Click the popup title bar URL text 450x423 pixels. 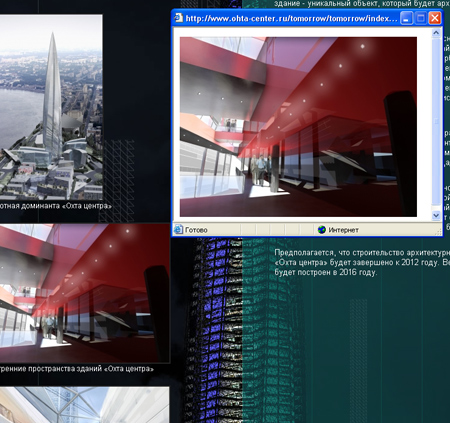pos(291,18)
